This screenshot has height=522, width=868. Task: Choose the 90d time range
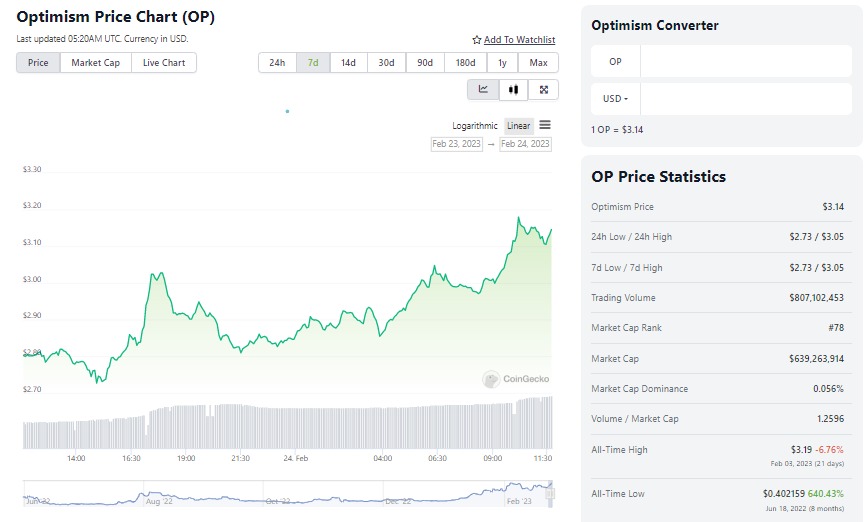coord(425,63)
